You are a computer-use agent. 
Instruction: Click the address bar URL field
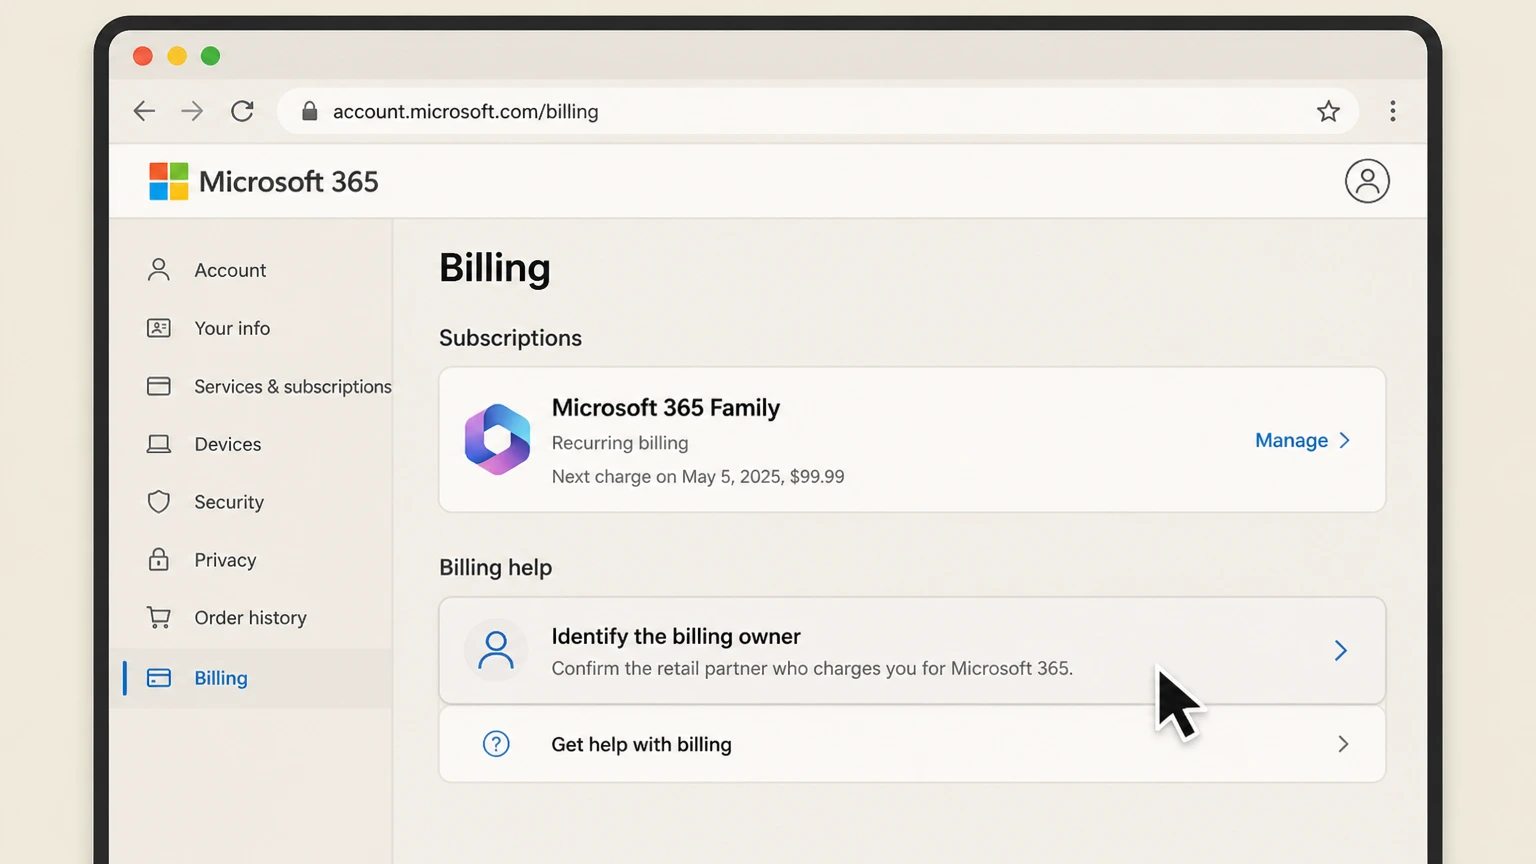817,111
